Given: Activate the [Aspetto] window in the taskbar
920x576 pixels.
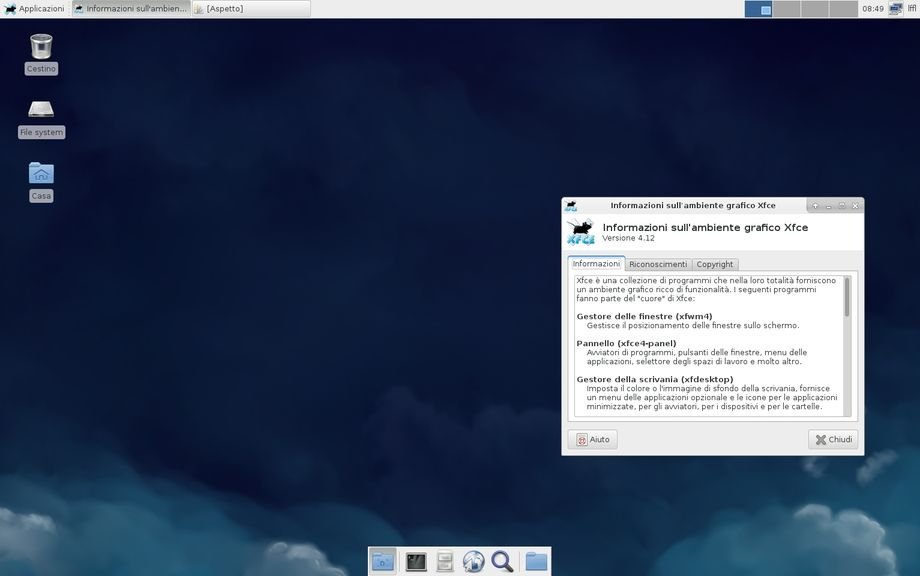Looking at the screenshot, I should [250, 9].
